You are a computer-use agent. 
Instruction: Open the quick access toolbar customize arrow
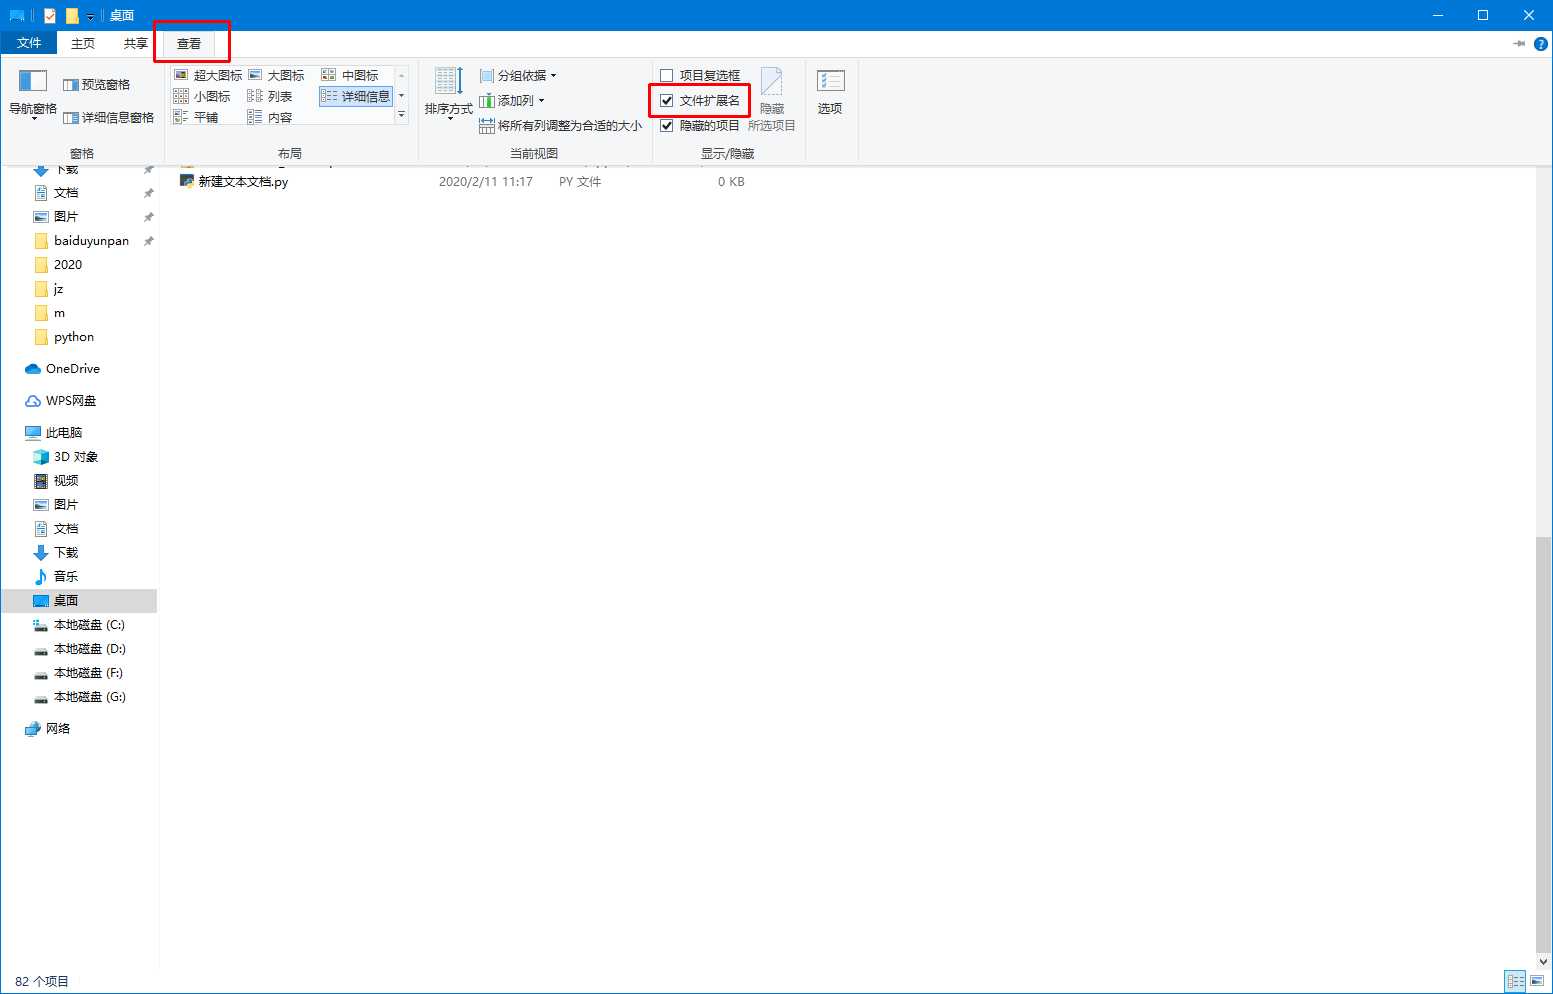click(90, 16)
